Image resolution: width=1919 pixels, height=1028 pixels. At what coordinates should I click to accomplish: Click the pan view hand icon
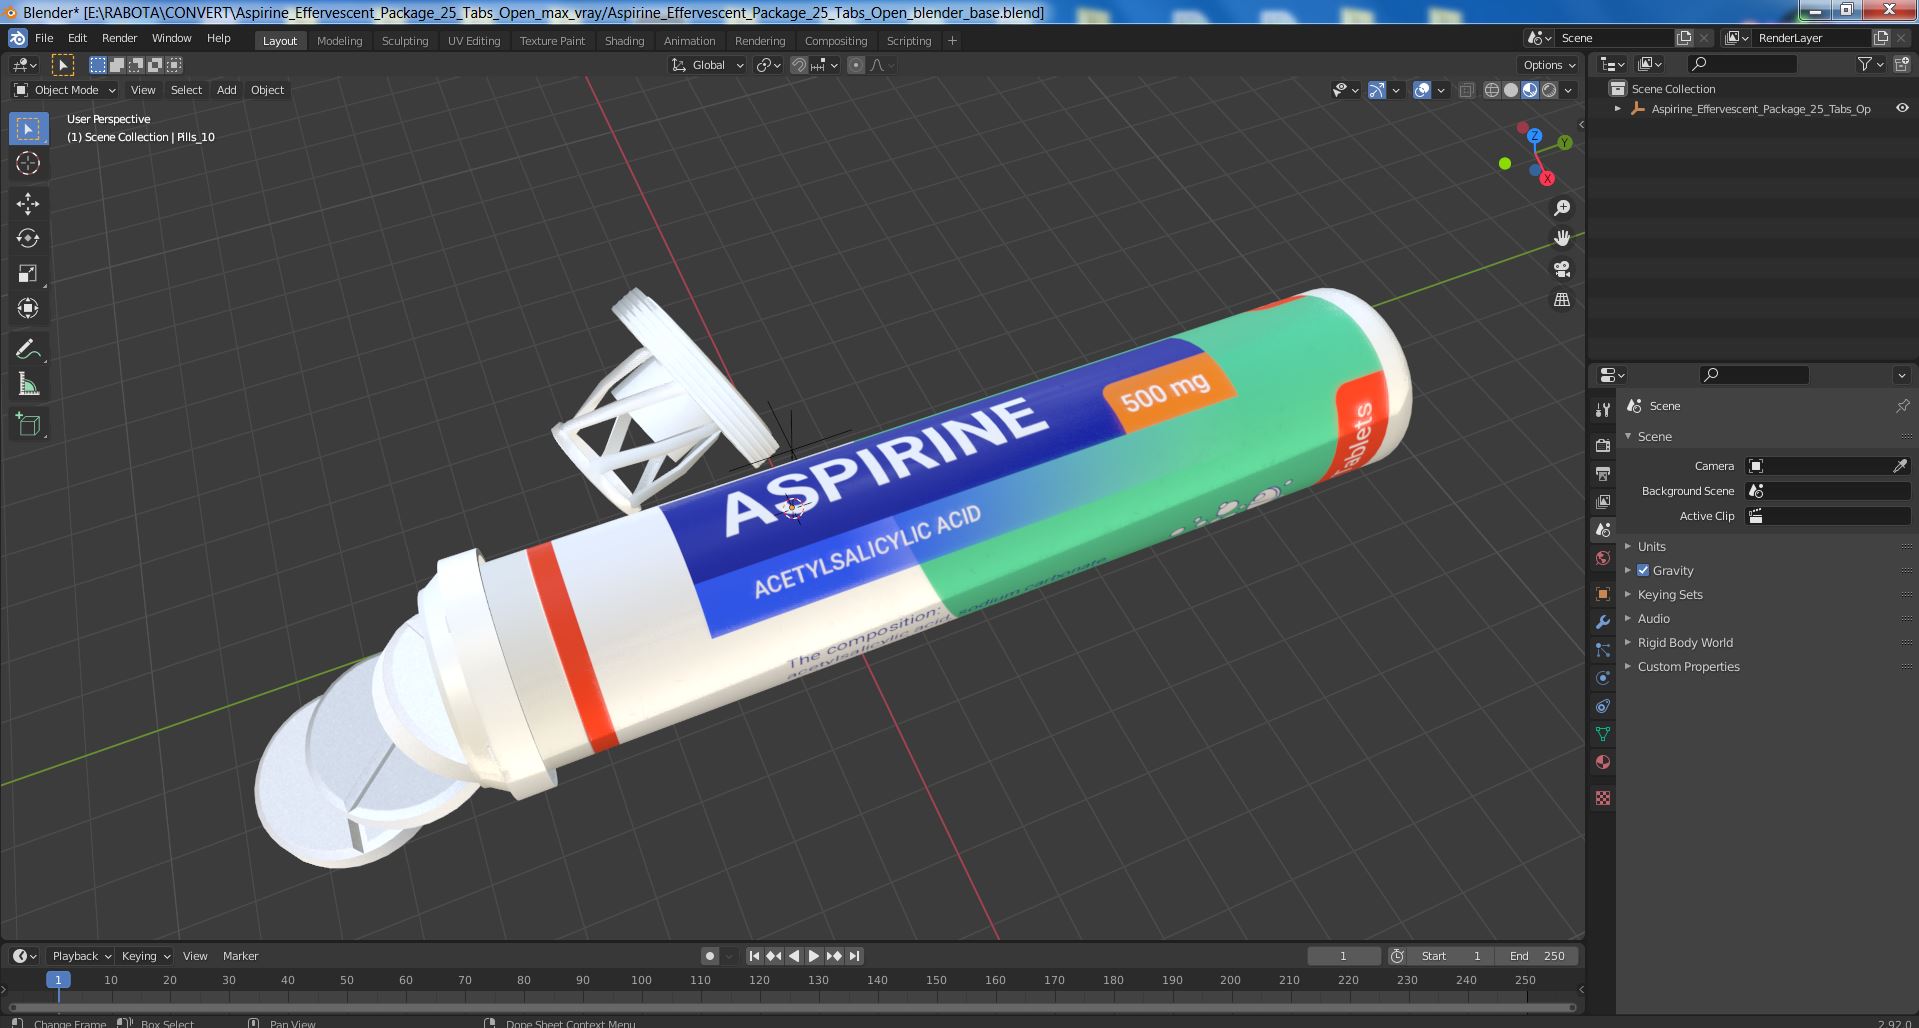[1562, 238]
